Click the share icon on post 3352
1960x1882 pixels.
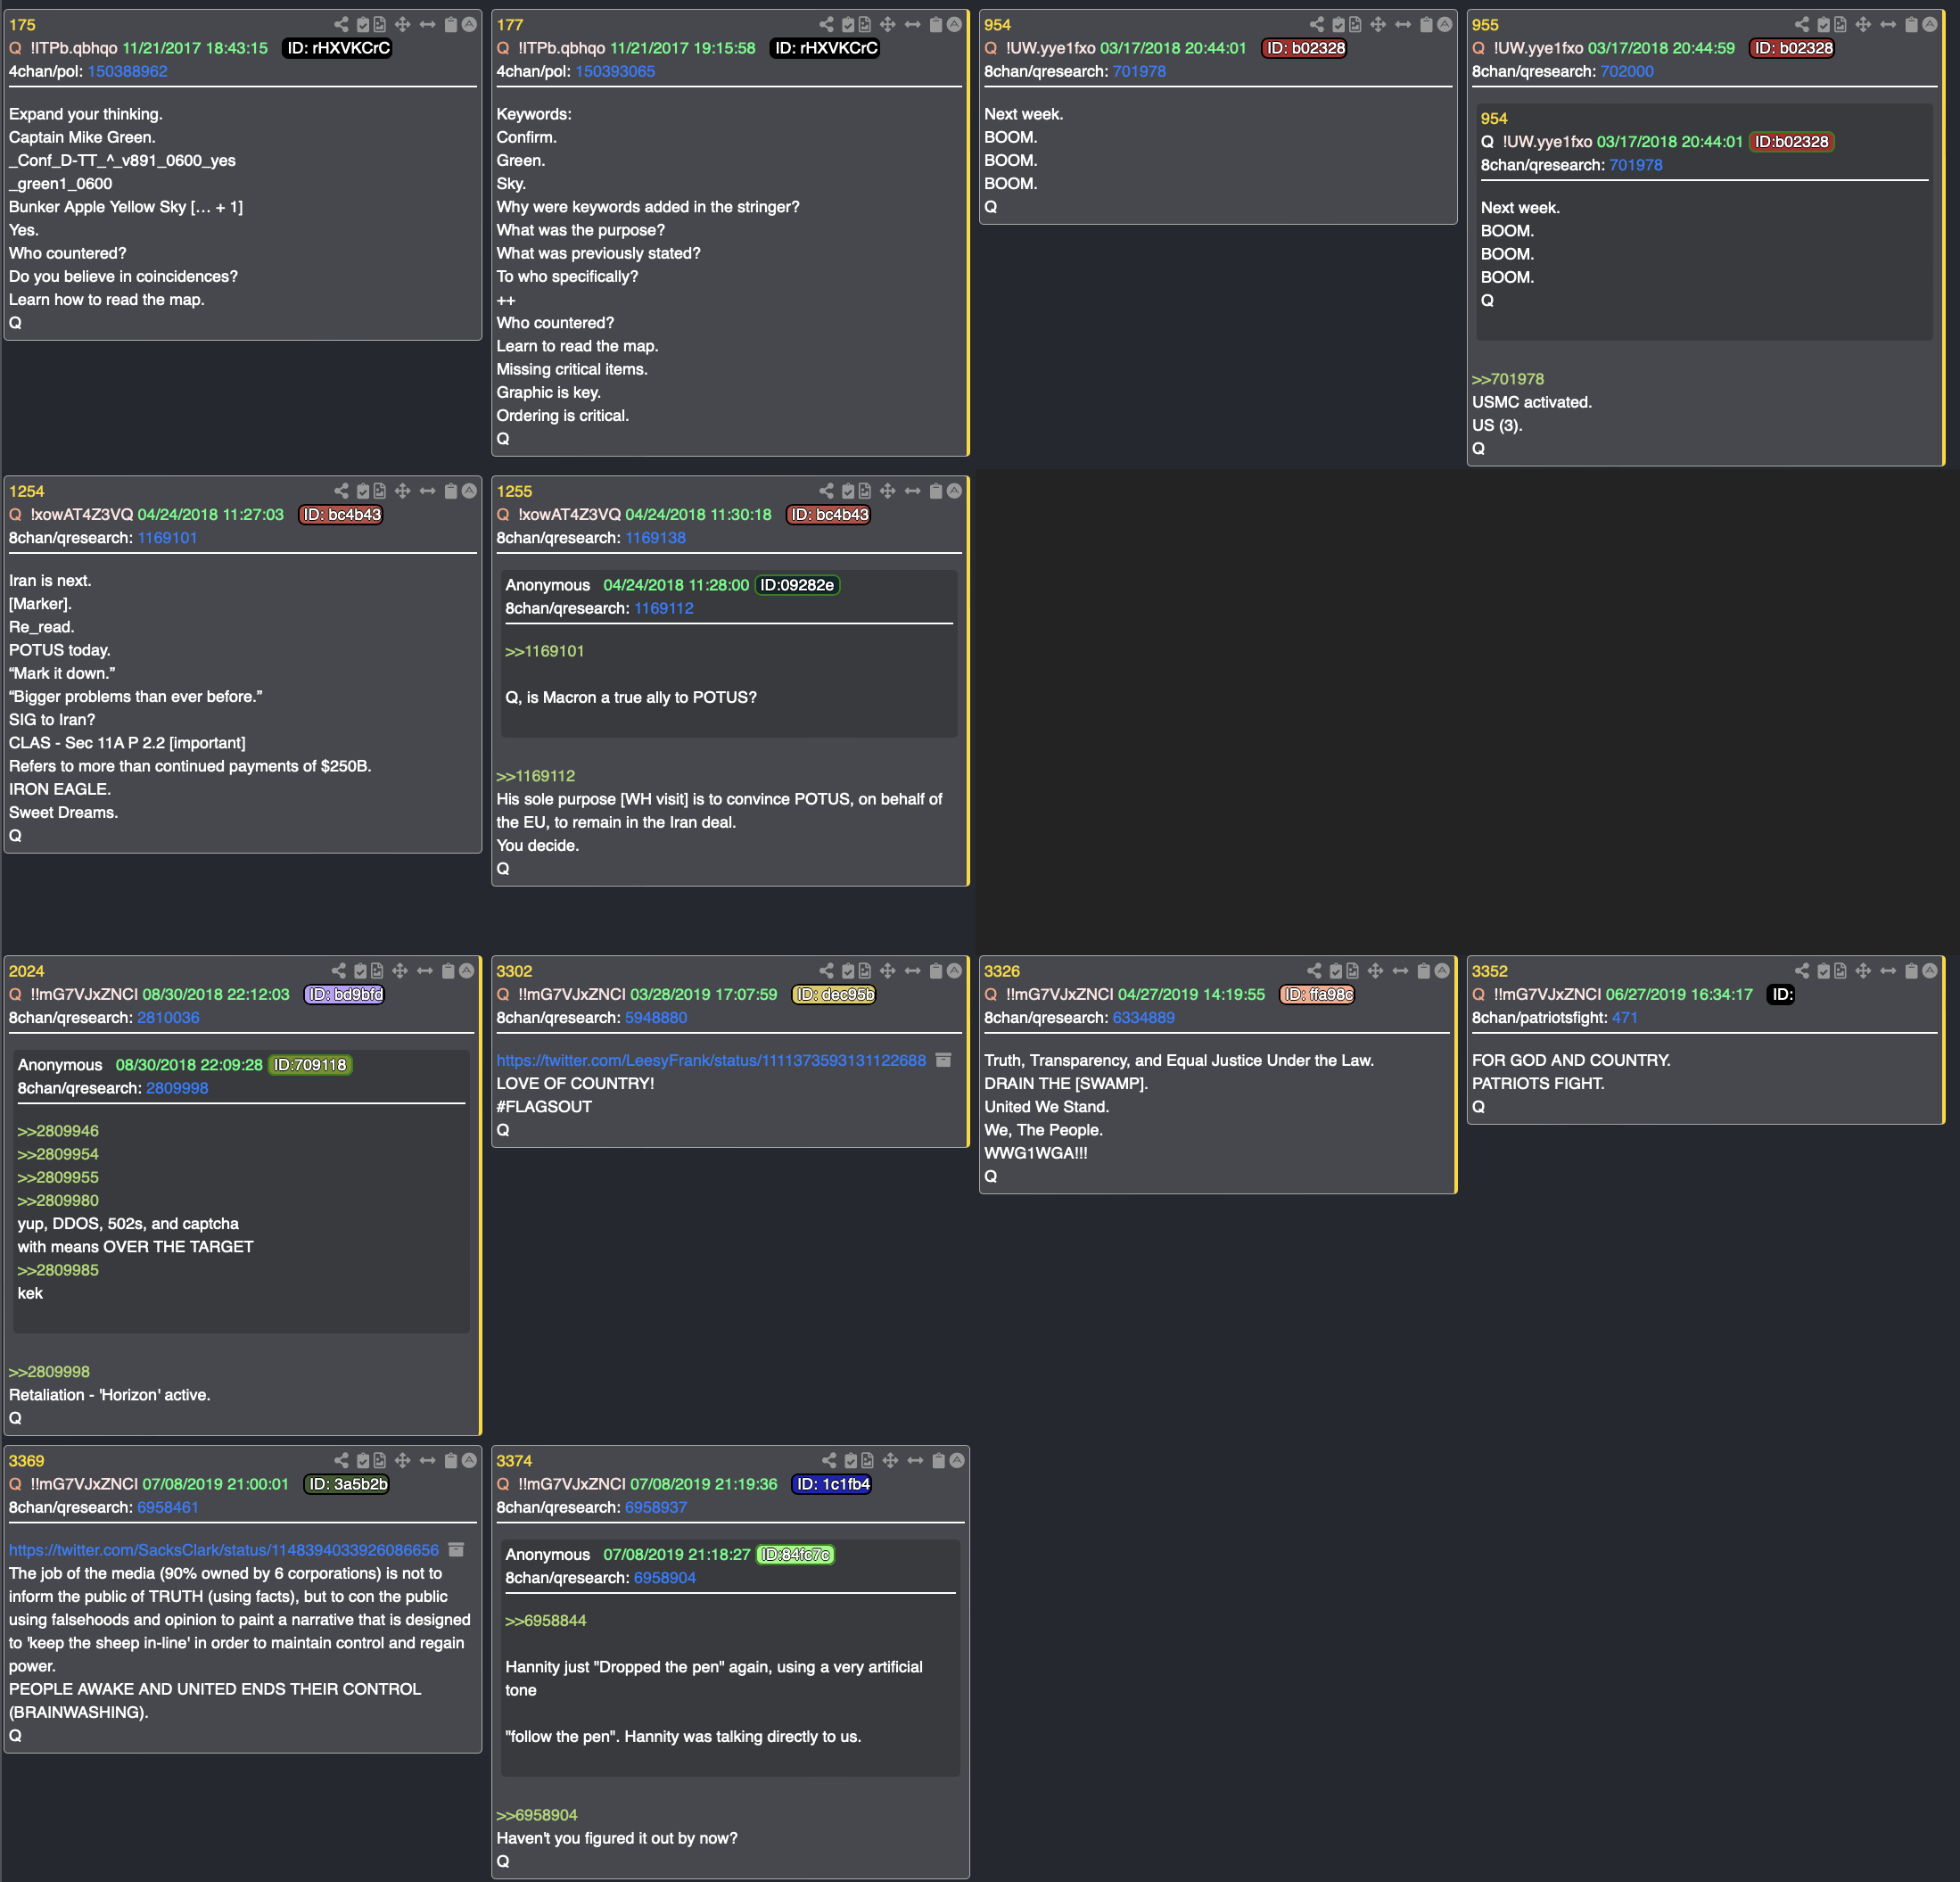[x=1801, y=971]
